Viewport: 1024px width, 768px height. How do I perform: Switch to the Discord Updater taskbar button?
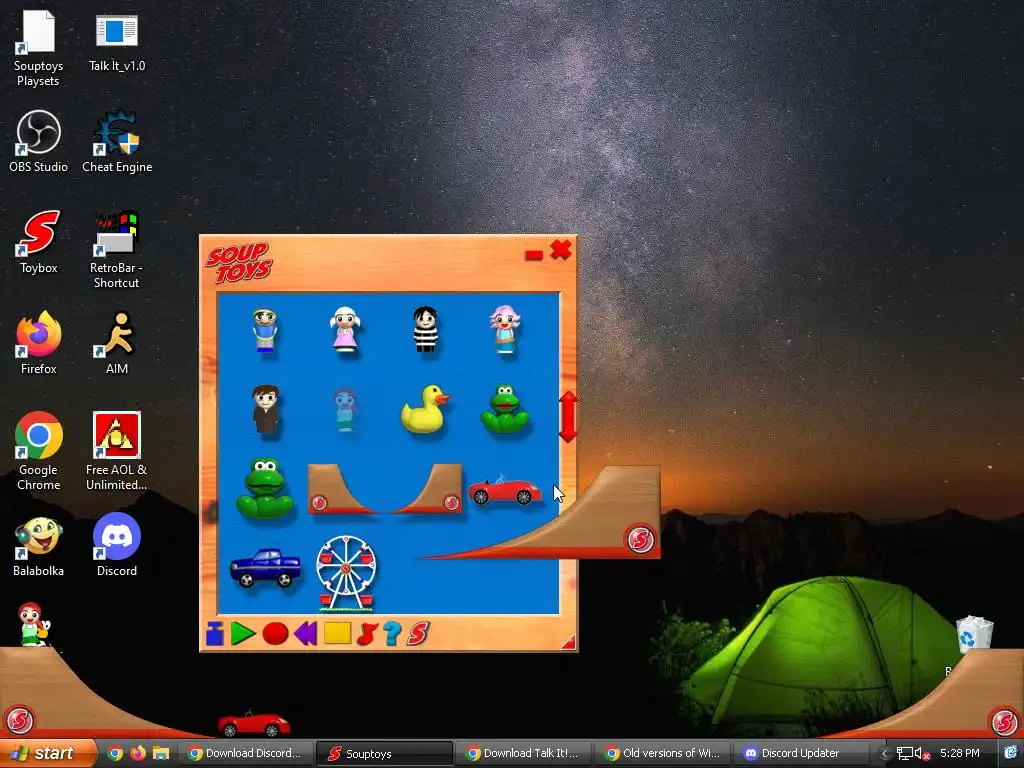801,754
